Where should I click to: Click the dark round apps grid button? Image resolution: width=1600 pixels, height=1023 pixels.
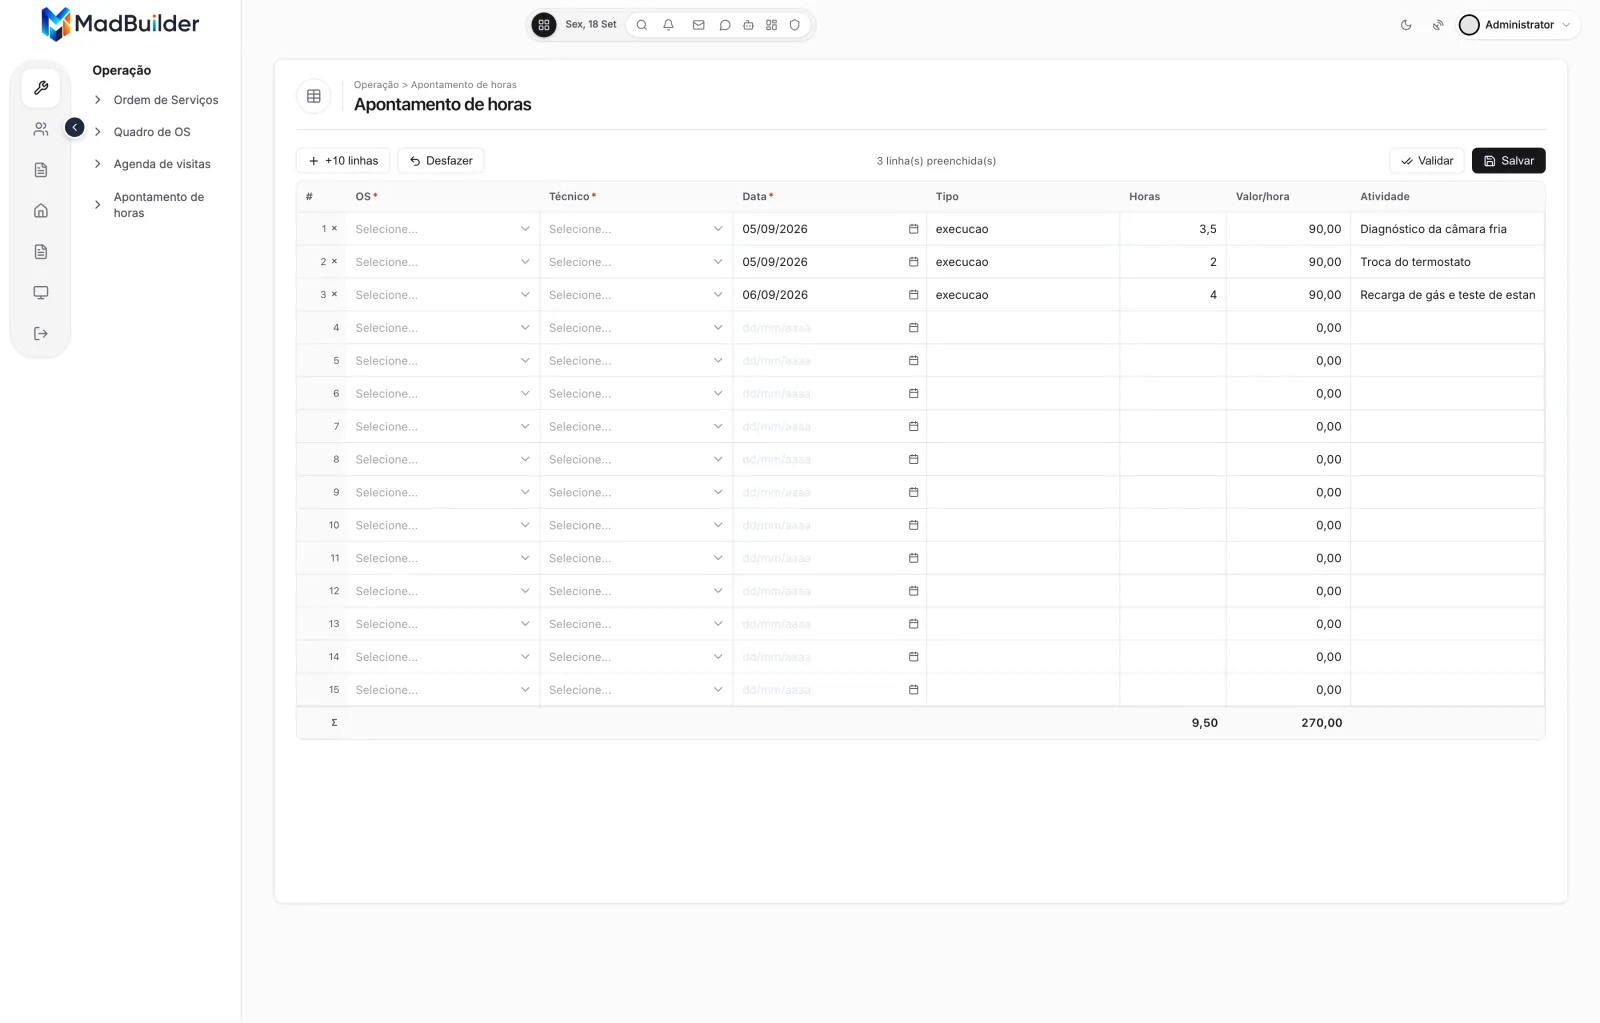pyautogui.click(x=544, y=25)
